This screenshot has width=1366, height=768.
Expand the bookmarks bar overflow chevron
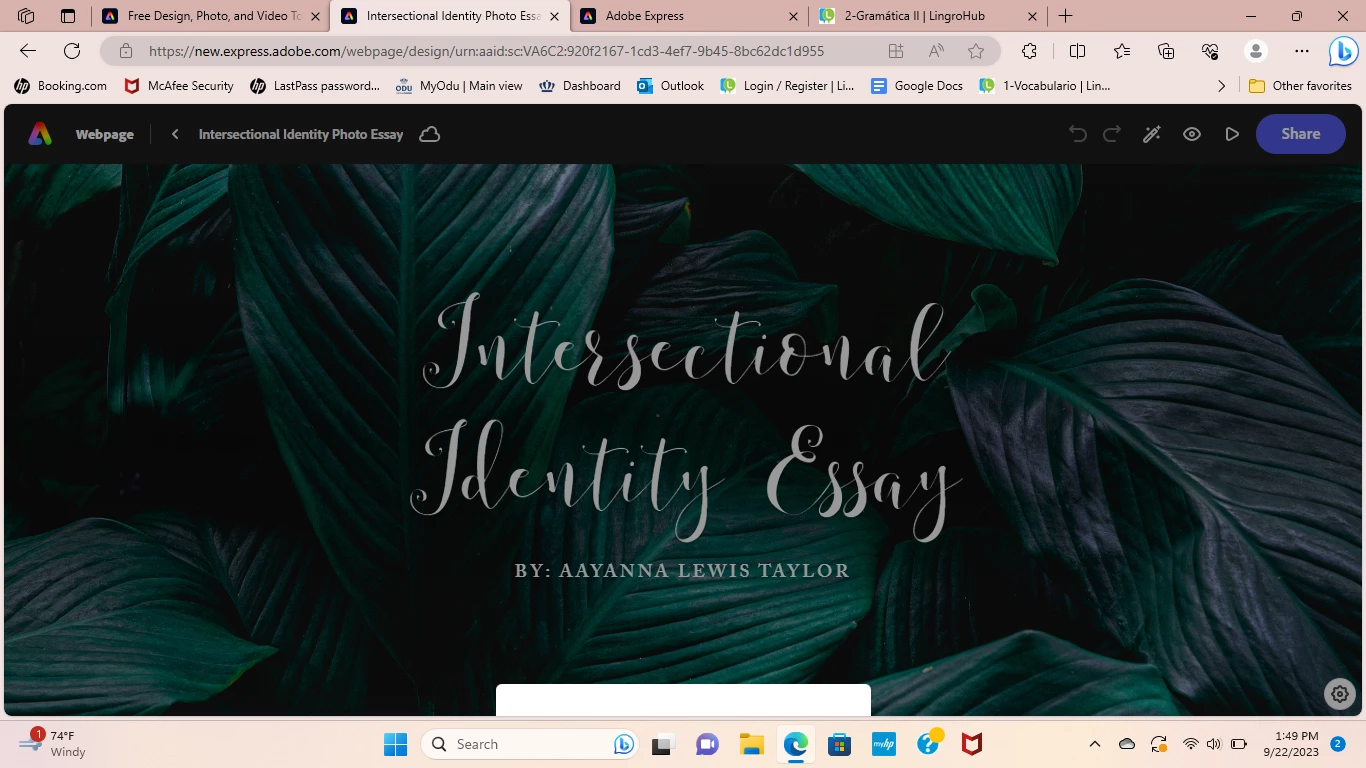pos(1221,86)
